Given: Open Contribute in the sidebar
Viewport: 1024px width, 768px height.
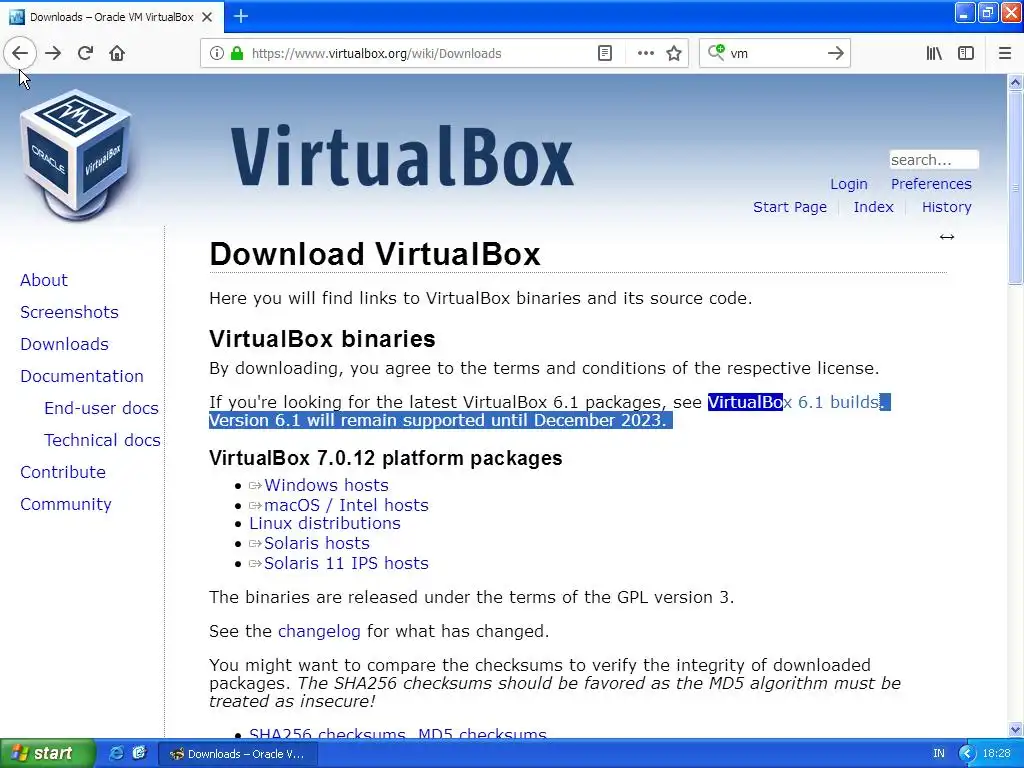Looking at the screenshot, I should coord(63,472).
